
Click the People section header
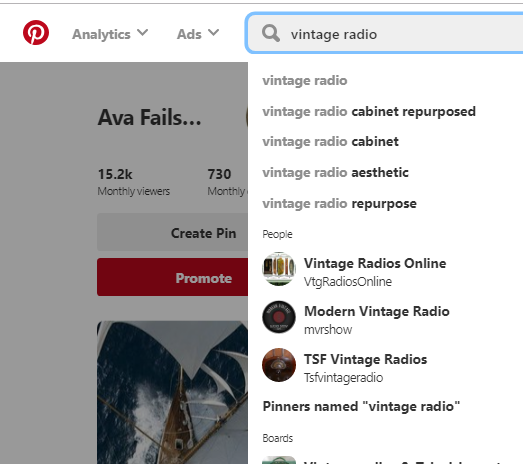(x=277, y=234)
